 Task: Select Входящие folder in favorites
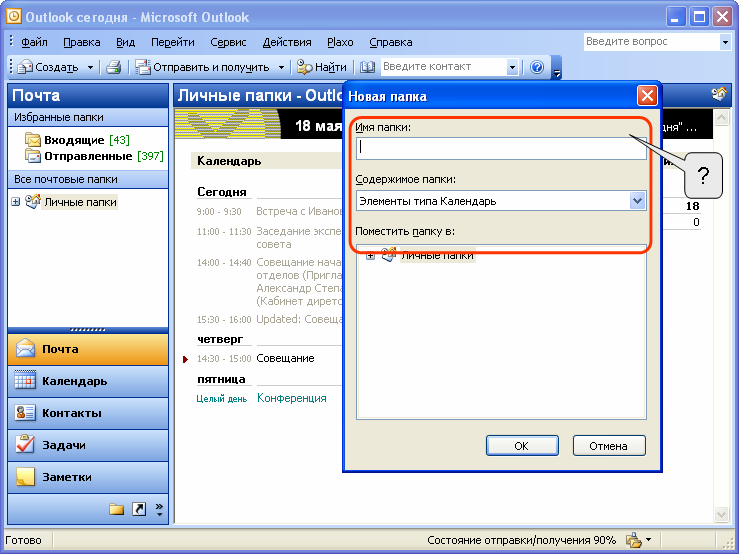(77, 140)
